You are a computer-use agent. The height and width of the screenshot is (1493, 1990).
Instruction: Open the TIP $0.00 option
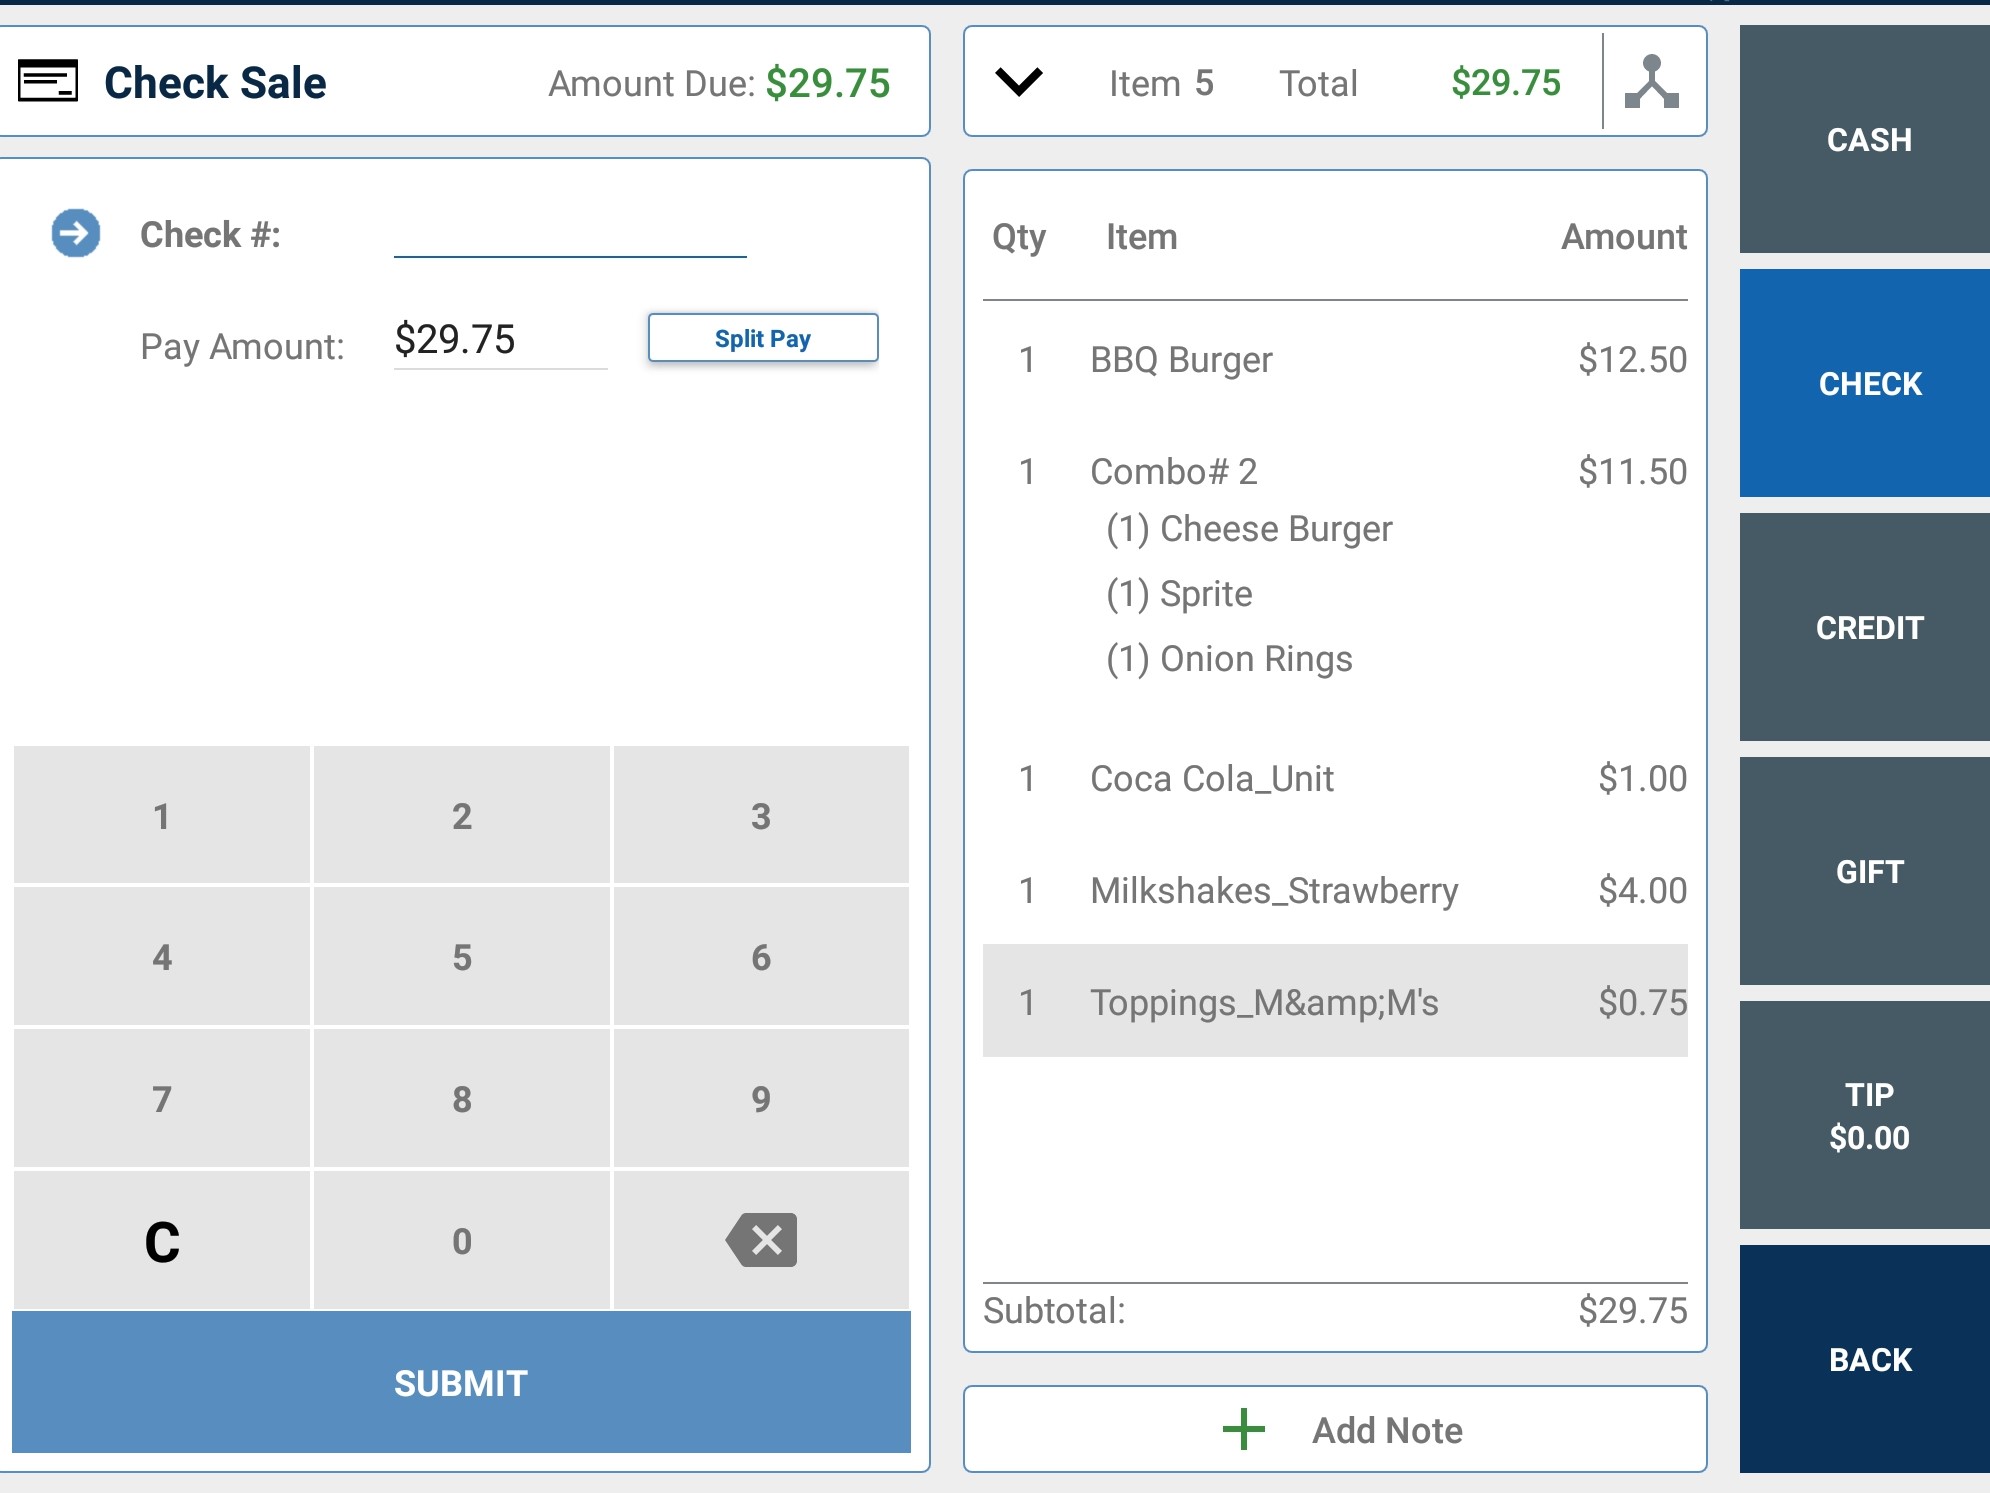coord(1867,1115)
